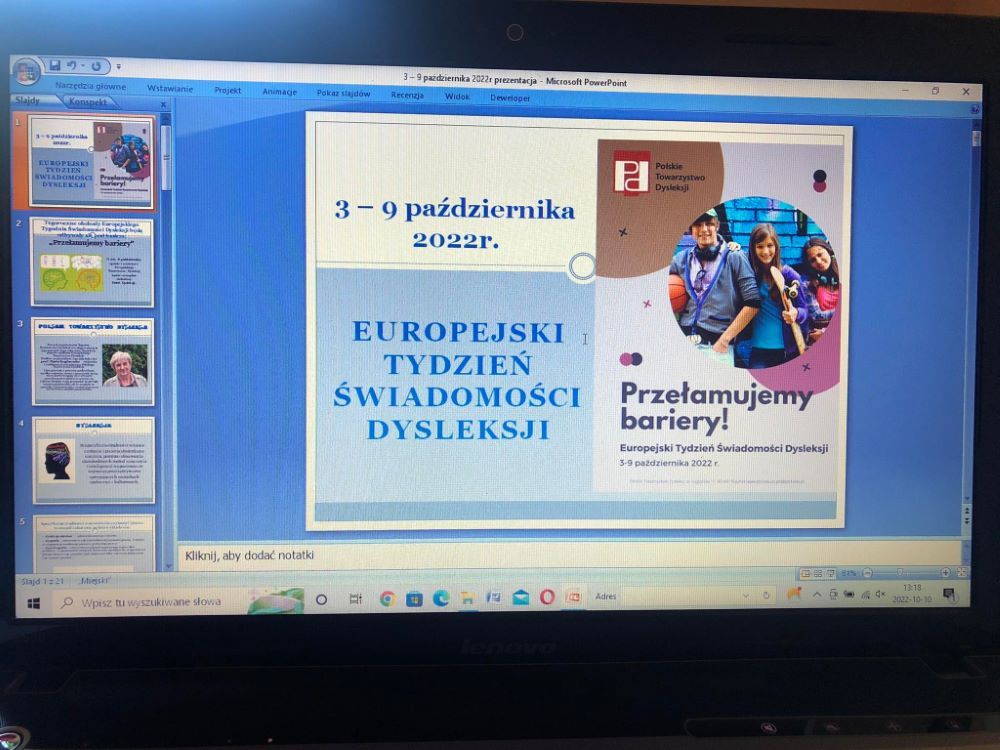
Task: Select slide 3 thumbnail in panel
Action: click(92, 361)
